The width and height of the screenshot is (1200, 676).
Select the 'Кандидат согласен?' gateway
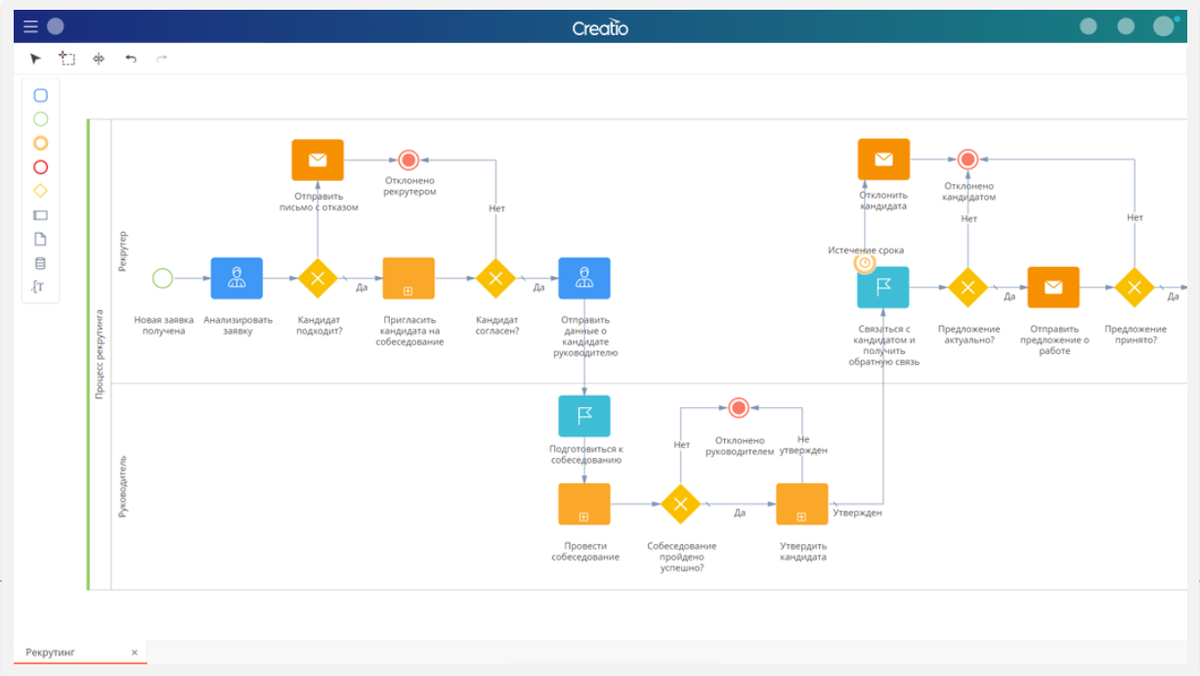click(x=495, y=278)
